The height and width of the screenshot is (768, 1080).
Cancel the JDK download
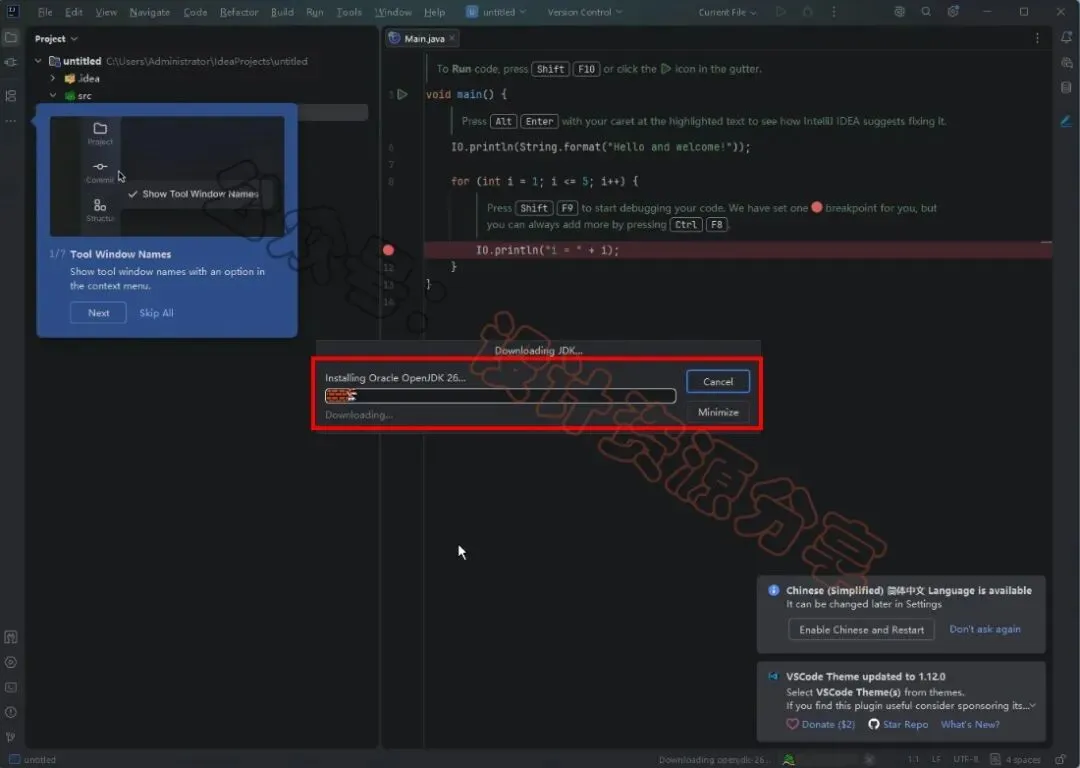pos(718,382)
